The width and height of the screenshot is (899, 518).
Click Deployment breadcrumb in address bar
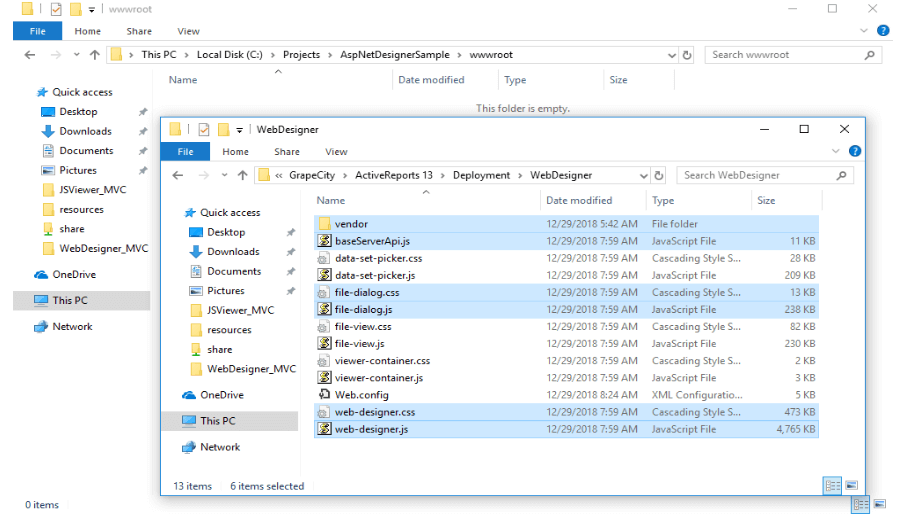[482, 176]
